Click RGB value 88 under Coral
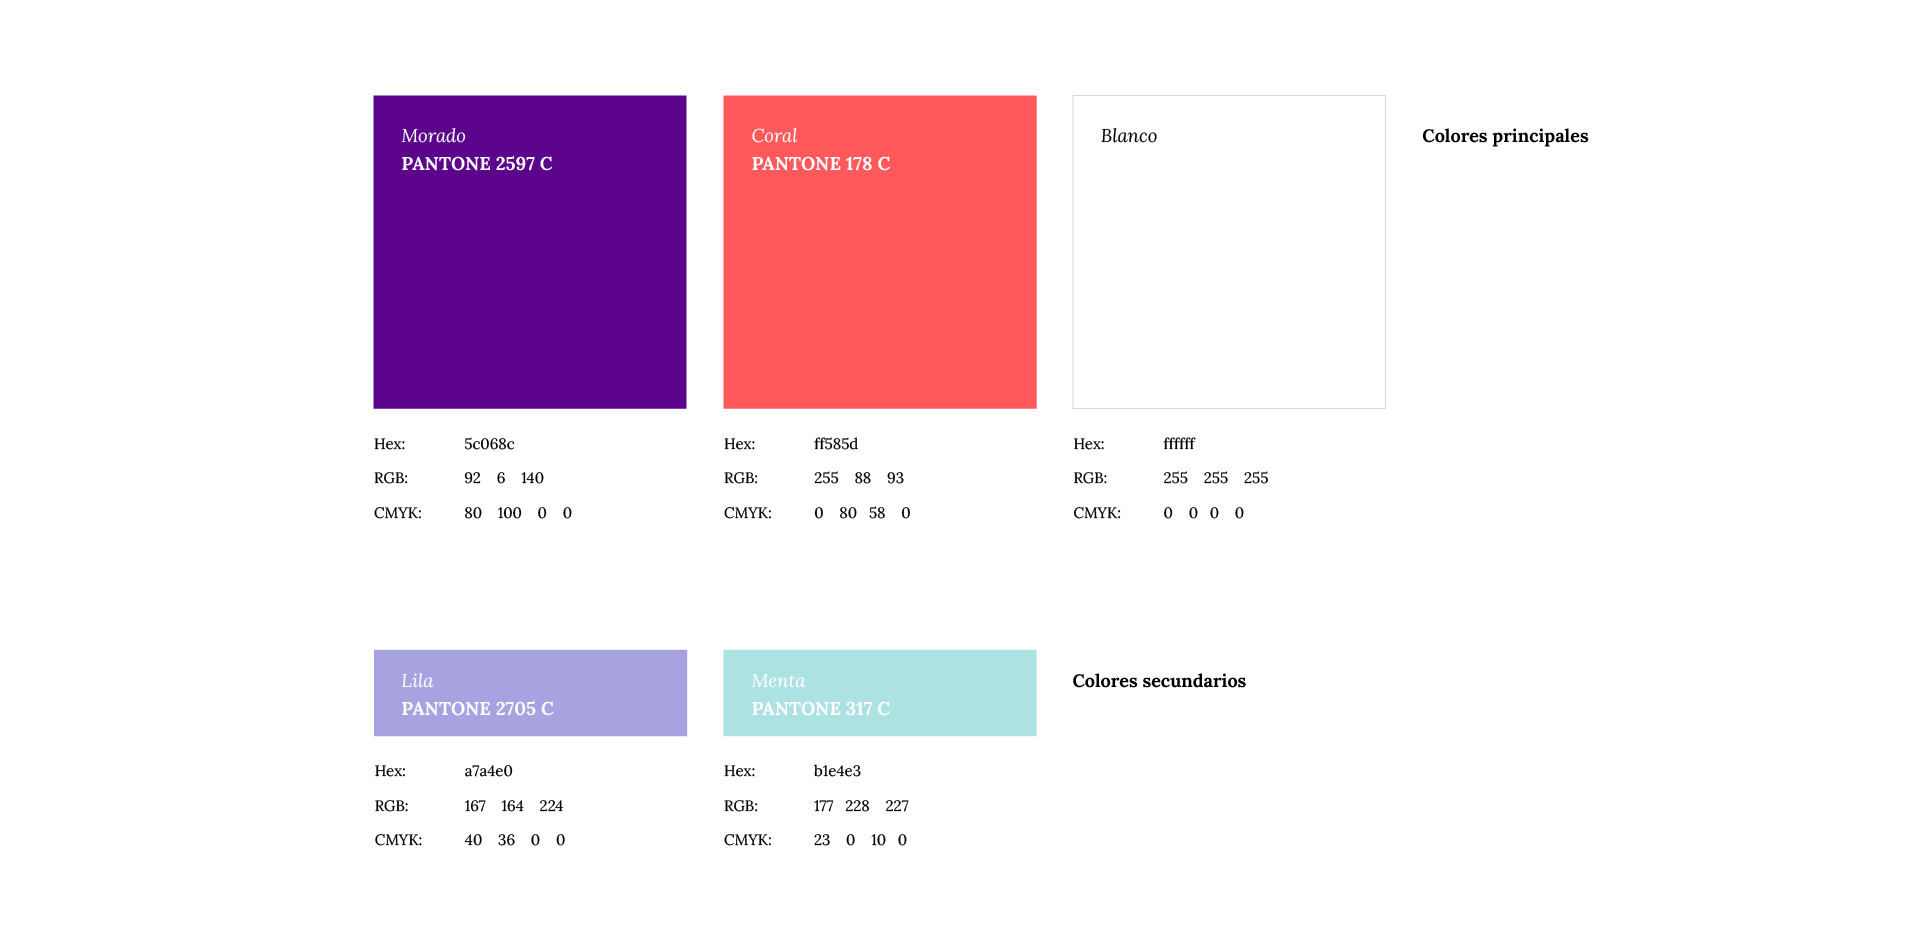The image size is (1920, 940). point(863,478)
